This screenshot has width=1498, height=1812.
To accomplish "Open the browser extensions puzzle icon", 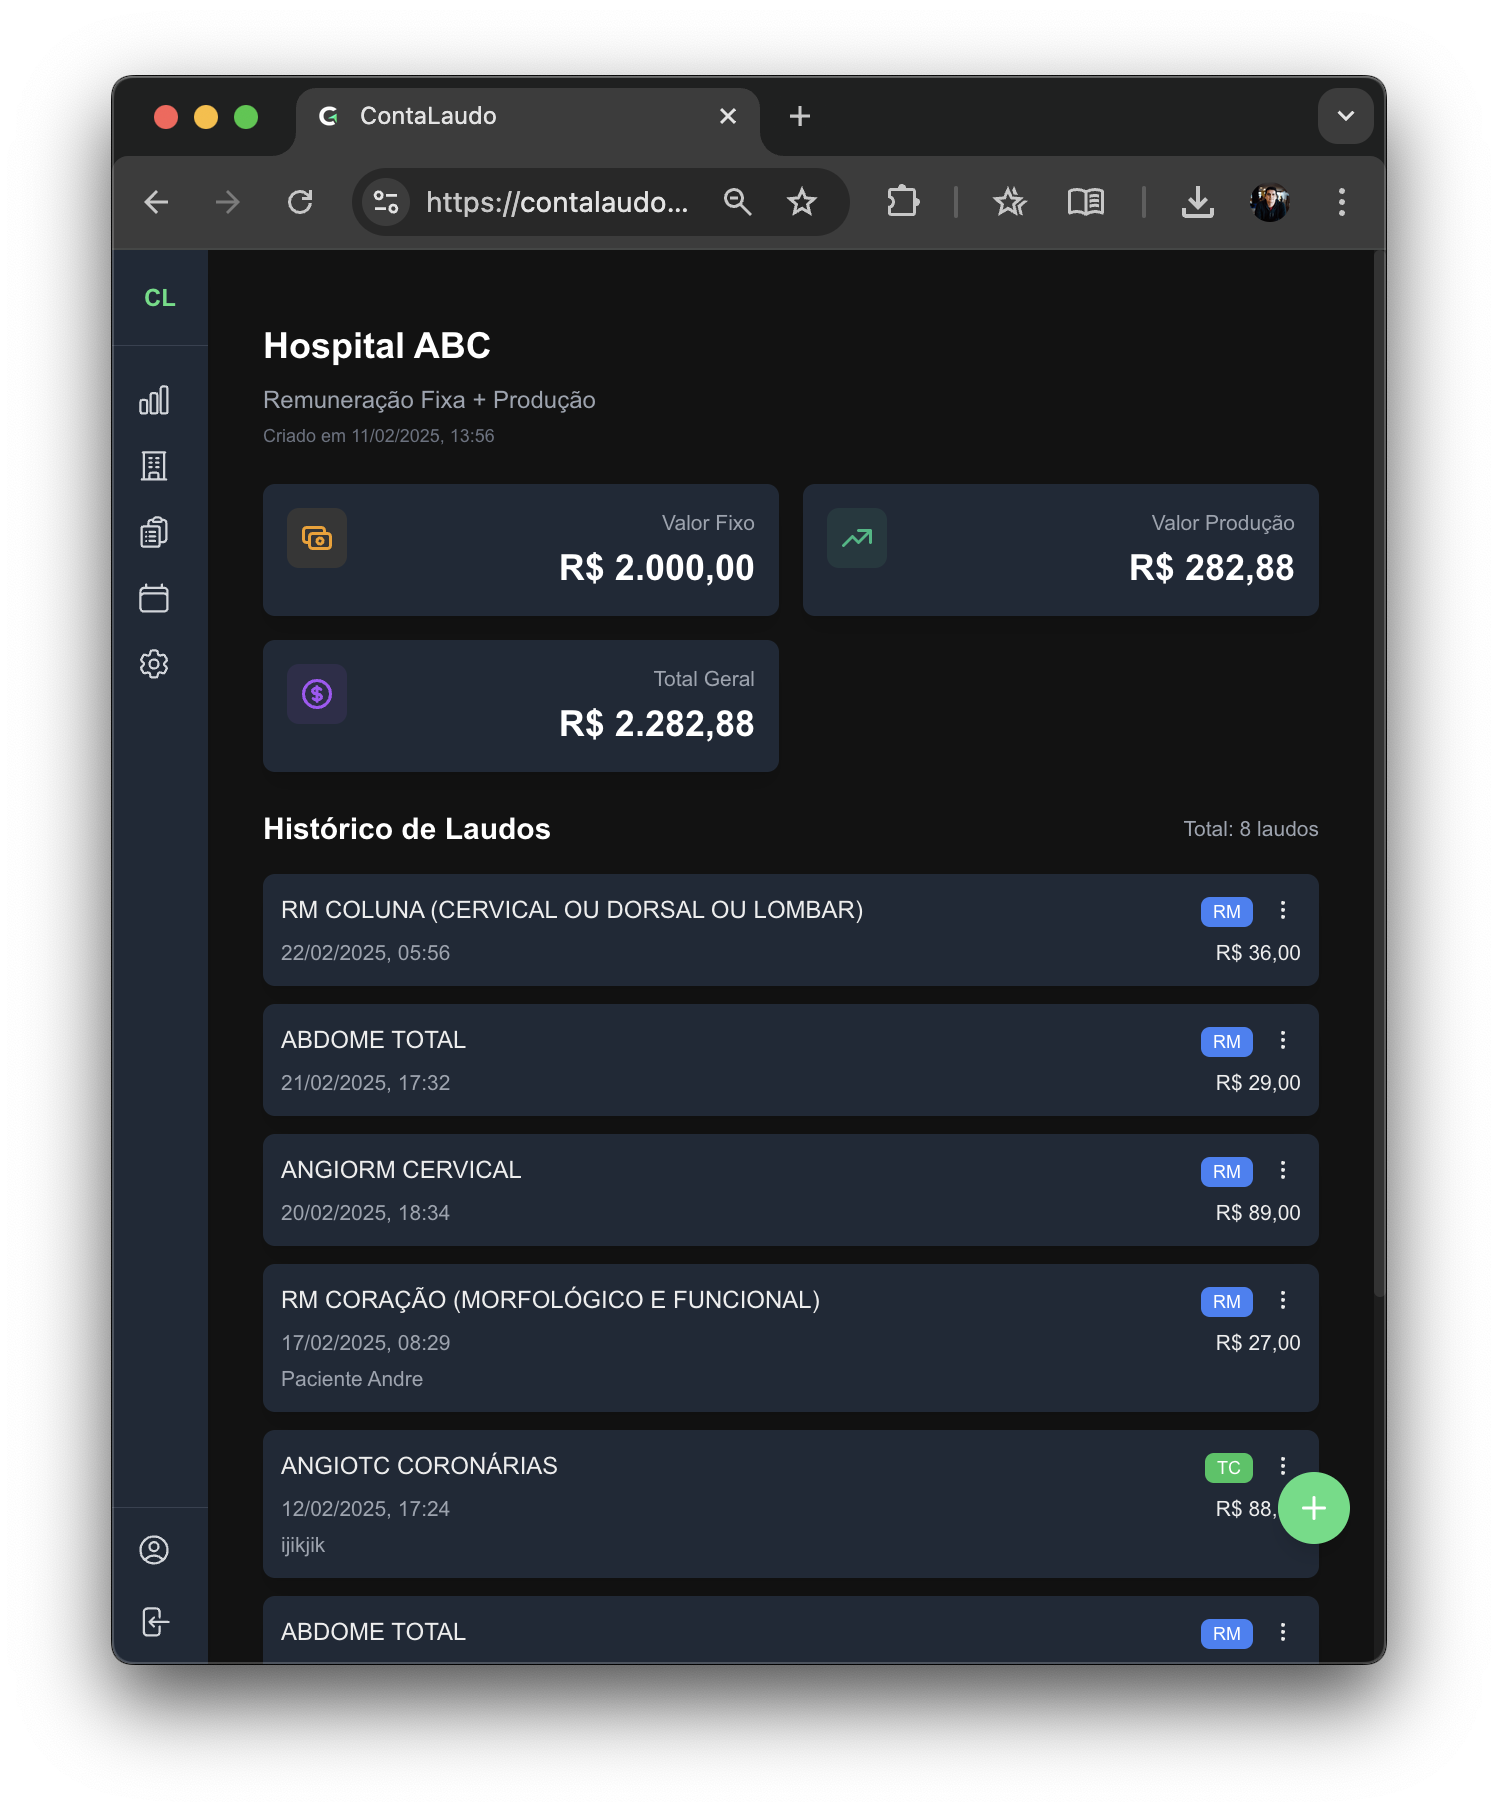I will point(902,202).
